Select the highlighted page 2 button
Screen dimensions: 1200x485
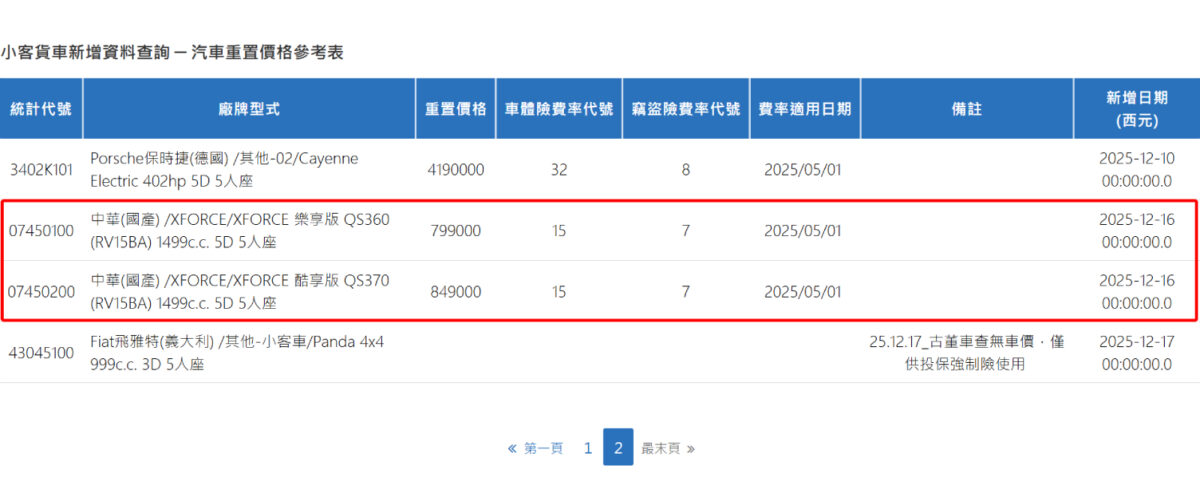(x=618, y=448)
